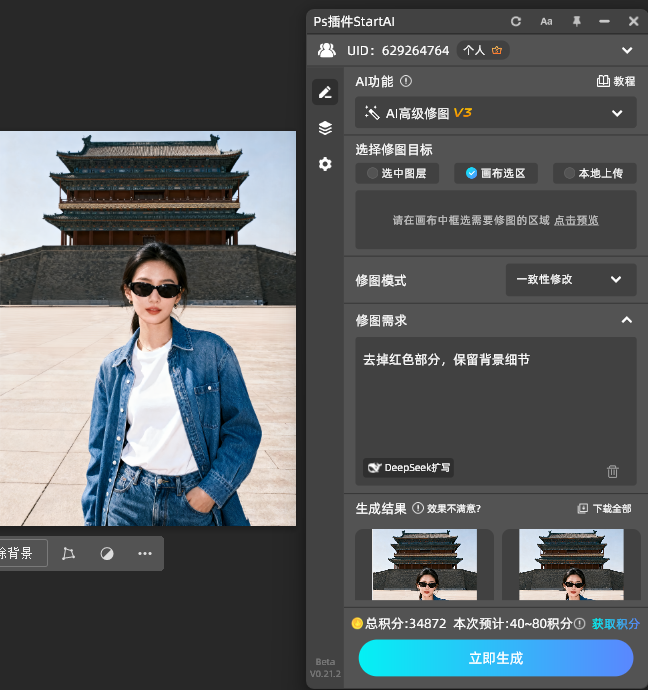The height and width of the screenshot is (690, 648).
Task: Click the 立即生成 button
Action: click(496, 658)
